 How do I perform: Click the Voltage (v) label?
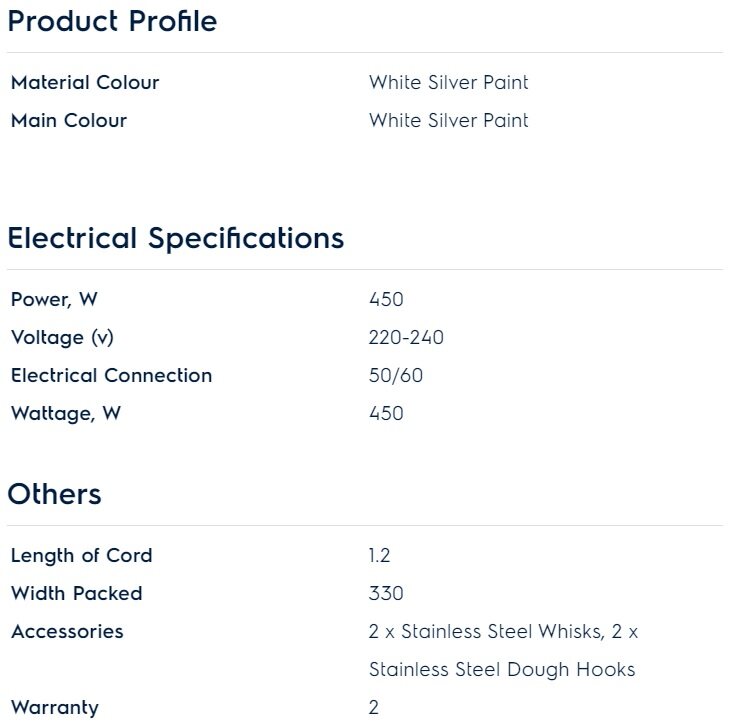[x=62, y=338]
